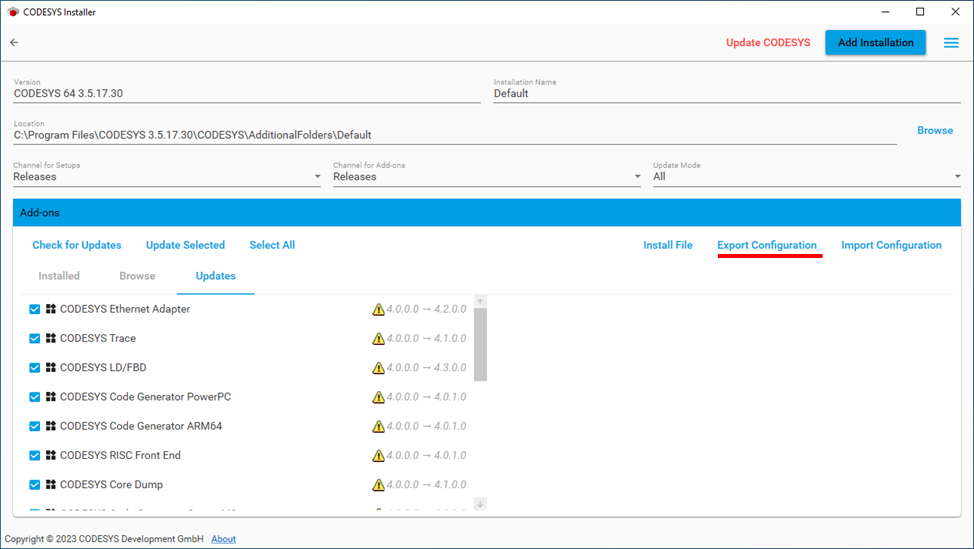Deselect the CODESYS Trace checkbox
Screen dimensions: 974x549
pos(35,338)
